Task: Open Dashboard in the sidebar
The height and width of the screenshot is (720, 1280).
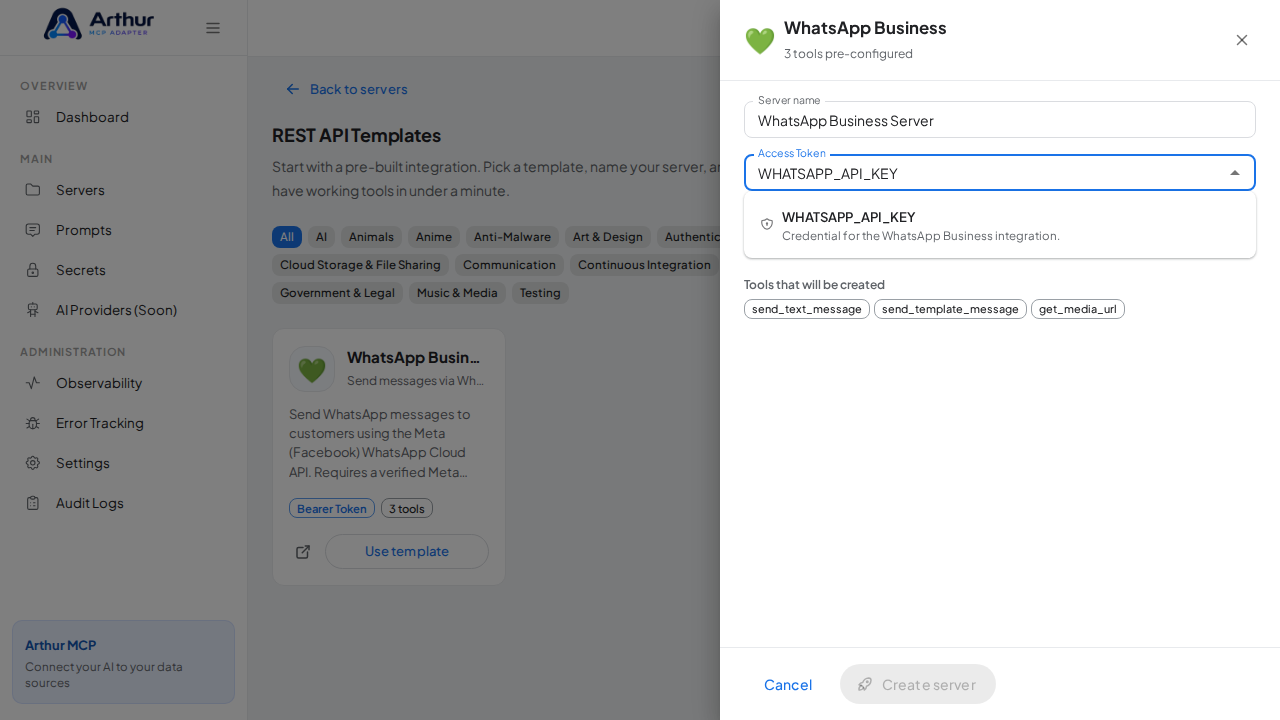Action: (123, 117)
